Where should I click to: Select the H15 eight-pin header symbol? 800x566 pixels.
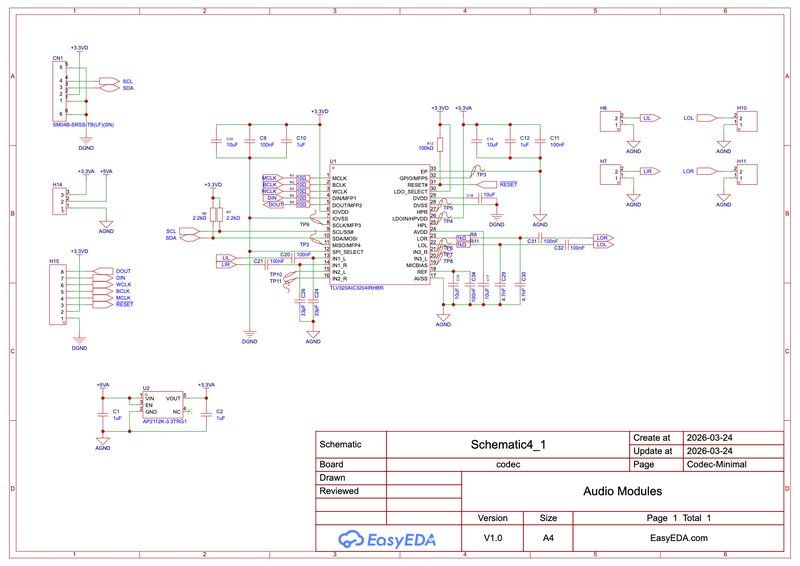(58, 294)
